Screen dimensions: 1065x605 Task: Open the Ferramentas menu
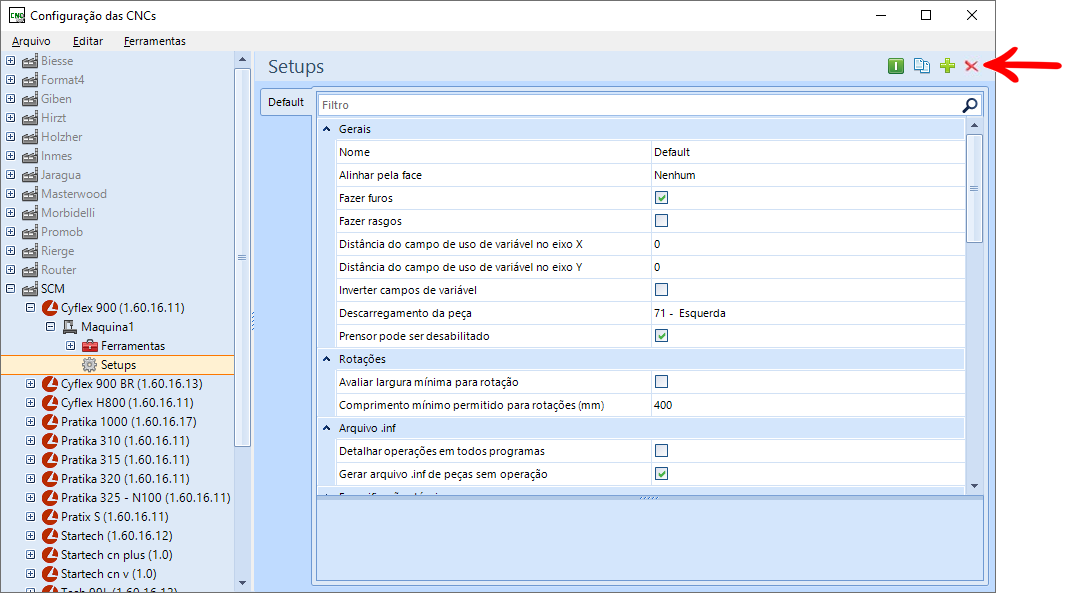[155, 41]
